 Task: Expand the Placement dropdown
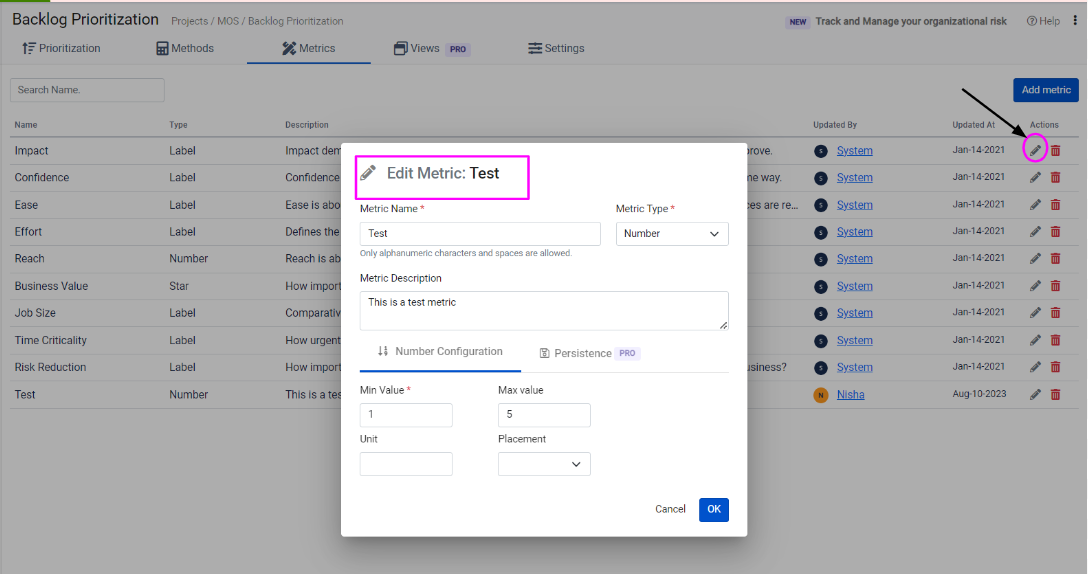click(544, 464)
